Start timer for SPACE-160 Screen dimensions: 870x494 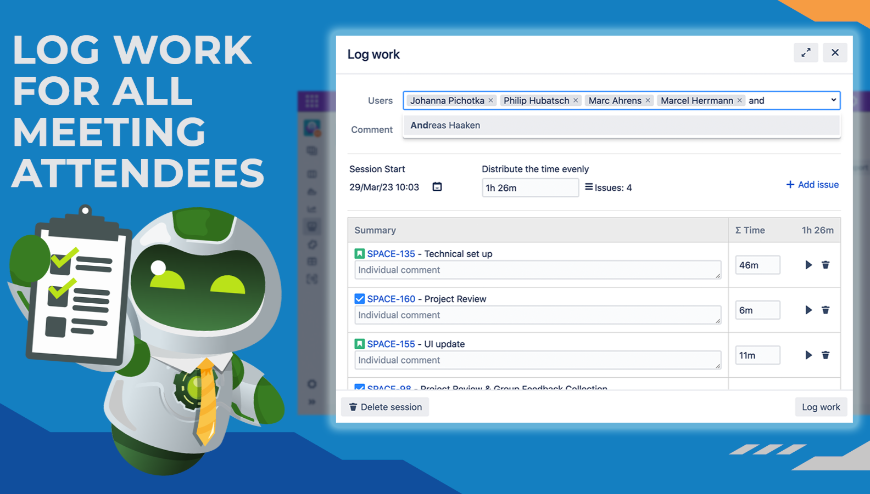click(x=808, y=310)
